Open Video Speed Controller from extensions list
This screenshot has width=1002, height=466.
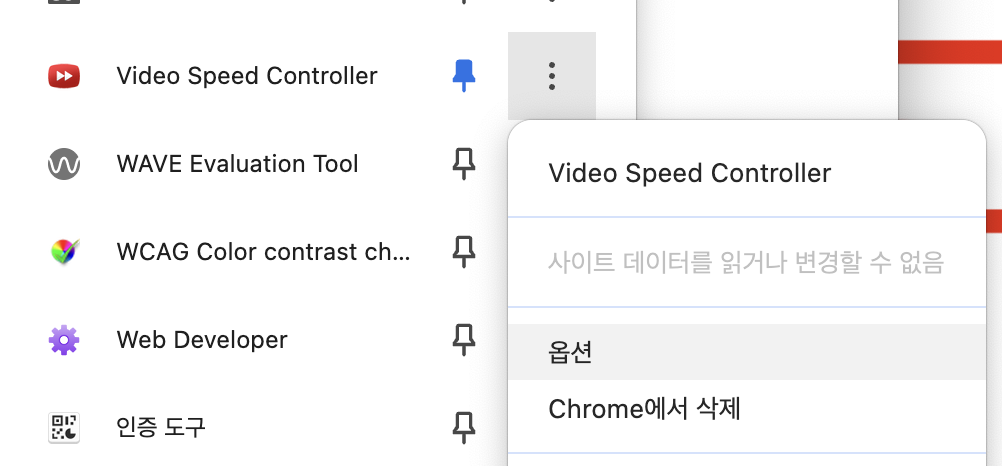(x=247, y=76)
